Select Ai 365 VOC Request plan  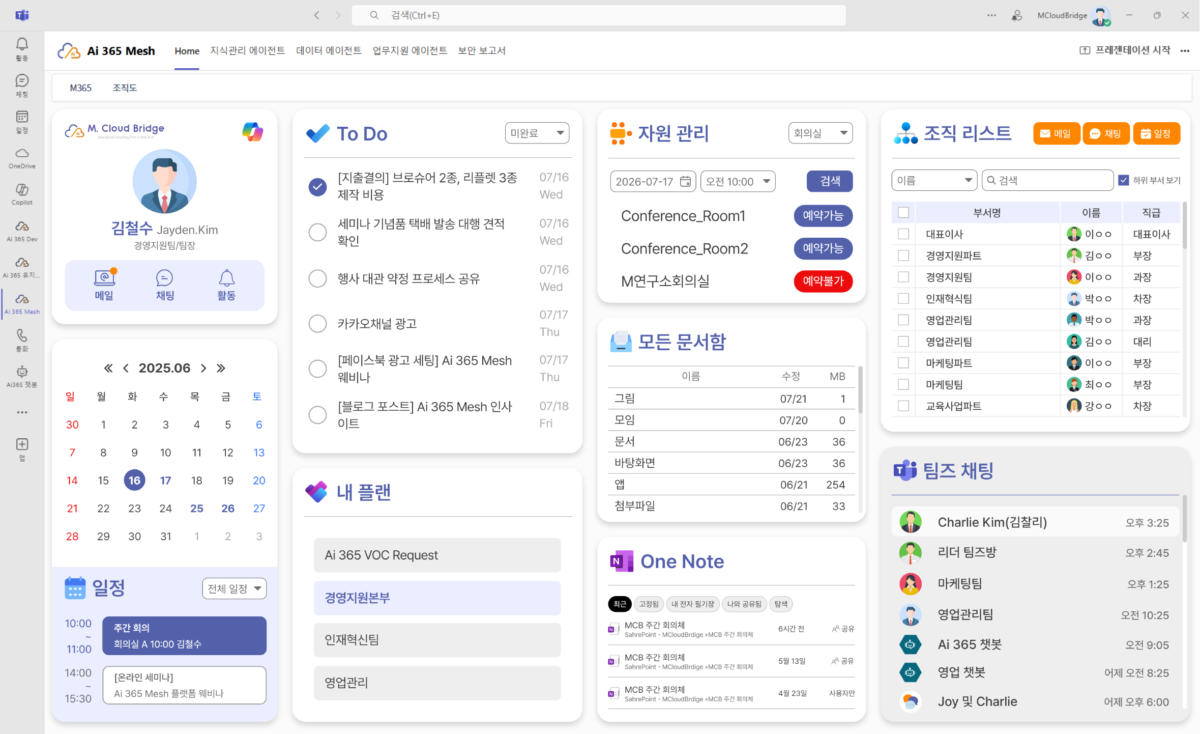pyautogui.click(x=437, y=555)
